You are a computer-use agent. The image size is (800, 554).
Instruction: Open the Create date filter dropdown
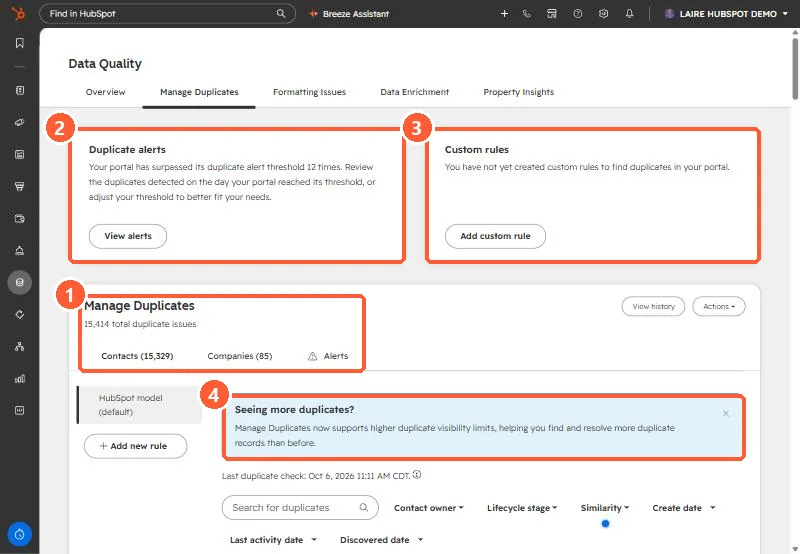684,508
